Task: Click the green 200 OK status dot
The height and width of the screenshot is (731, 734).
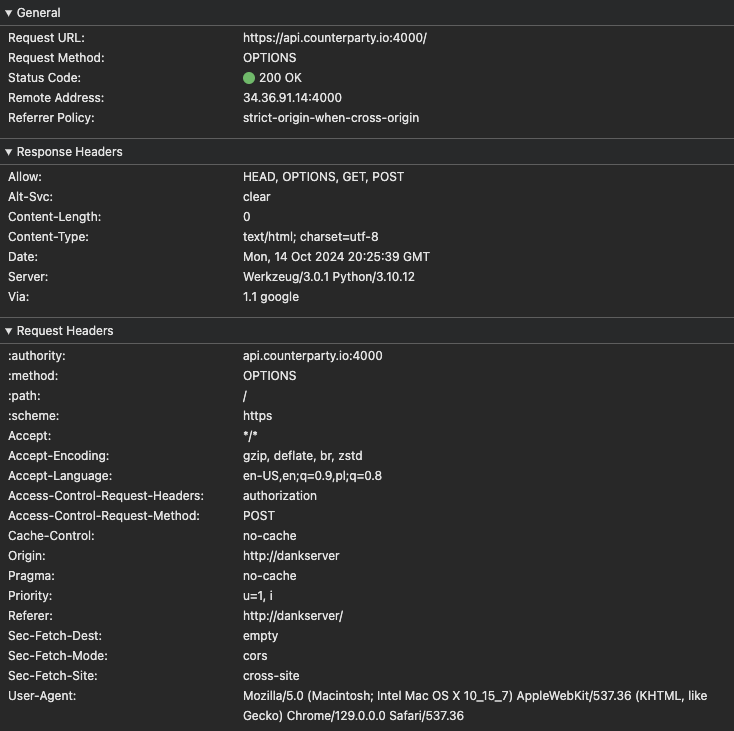Action: coord(249,78)
